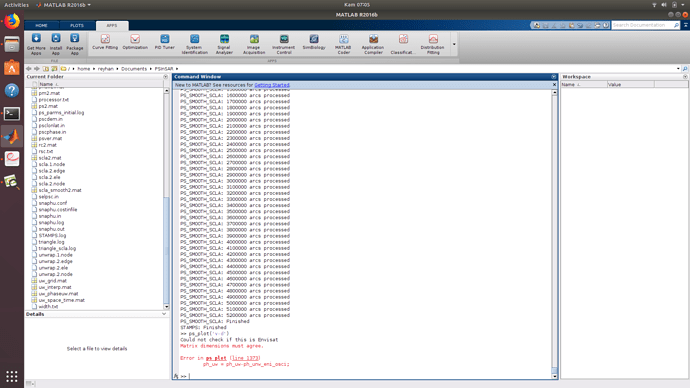Click 'PSInSAR' in the path bar
Screen dimensions: 690x388
coord(164,69)
